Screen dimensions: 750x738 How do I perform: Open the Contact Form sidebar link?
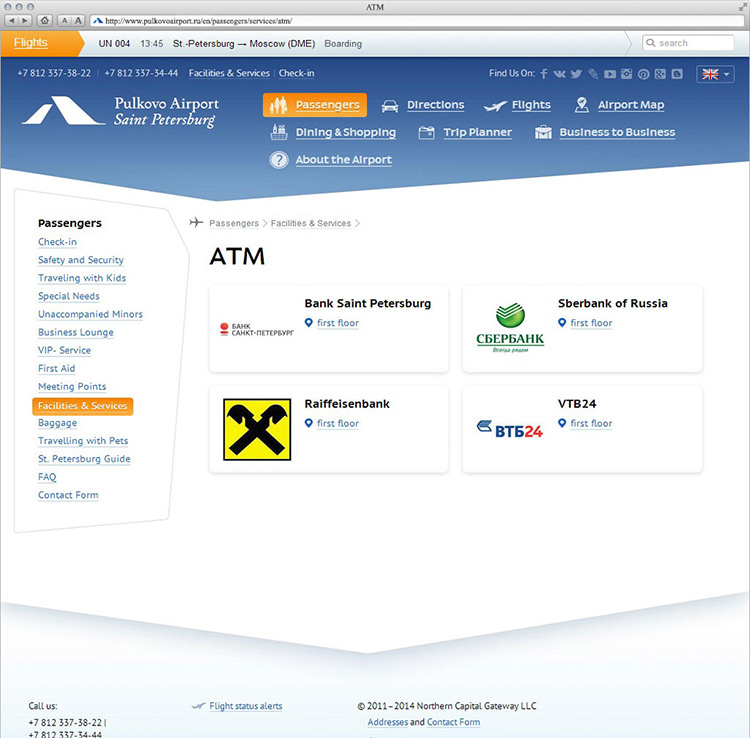click(x=68, y=495)
